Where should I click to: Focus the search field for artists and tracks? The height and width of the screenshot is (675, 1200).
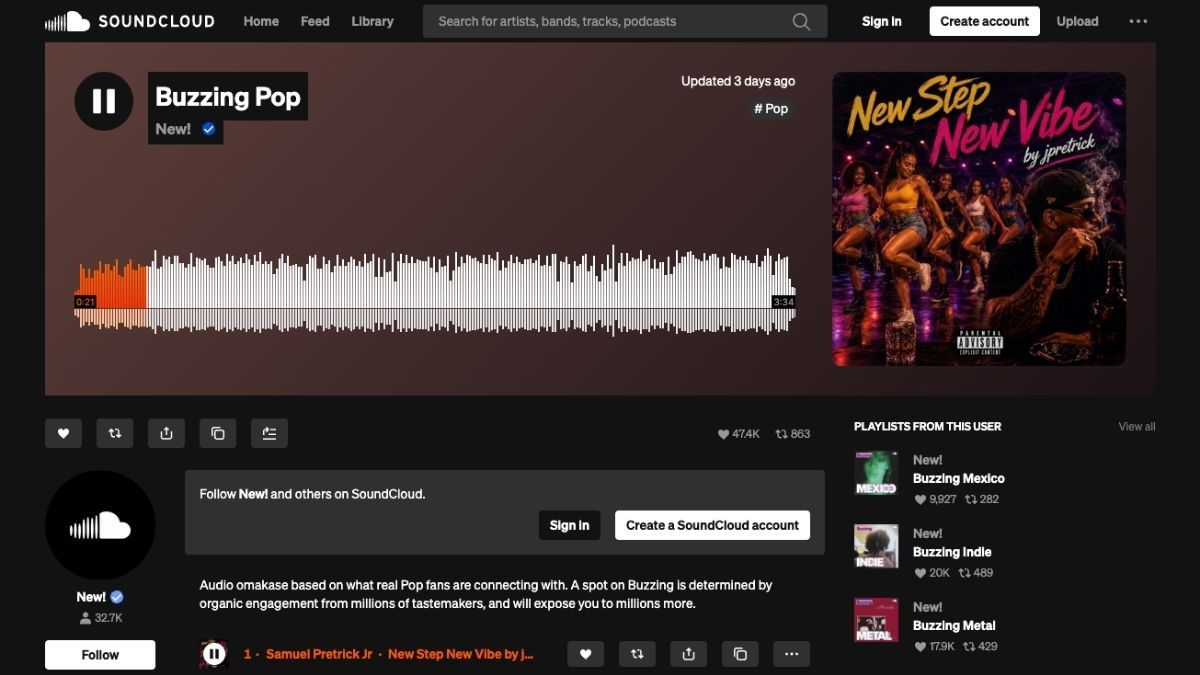[625, 21]
